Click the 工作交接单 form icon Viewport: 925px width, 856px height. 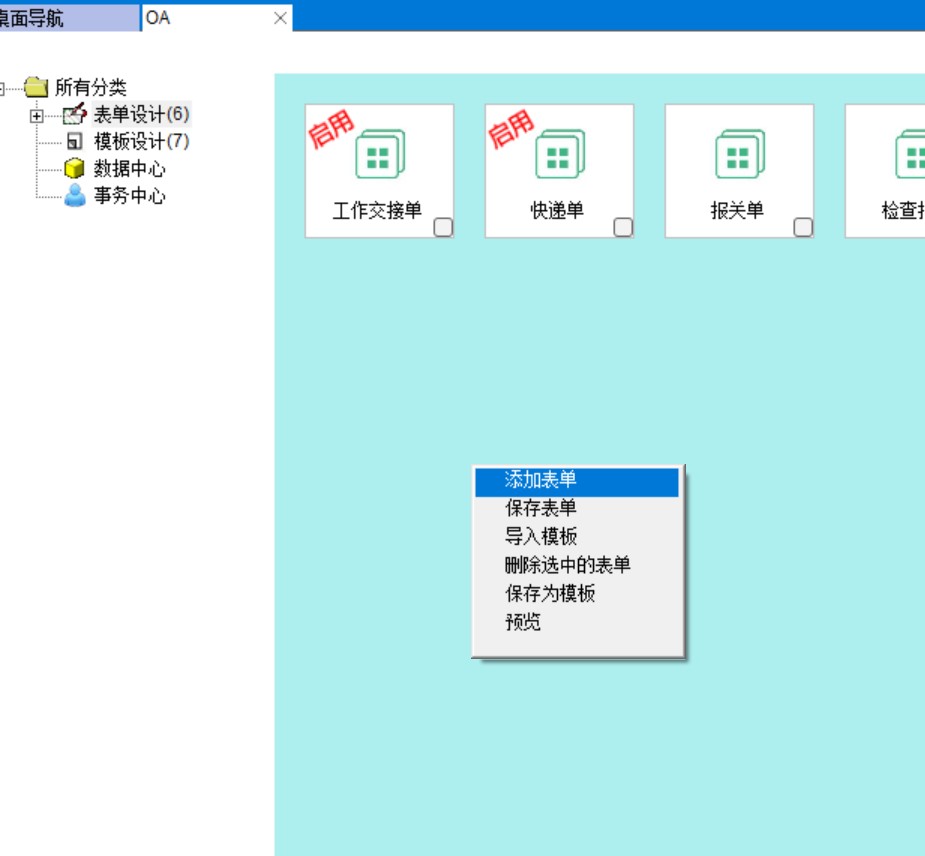click(379, 157)
